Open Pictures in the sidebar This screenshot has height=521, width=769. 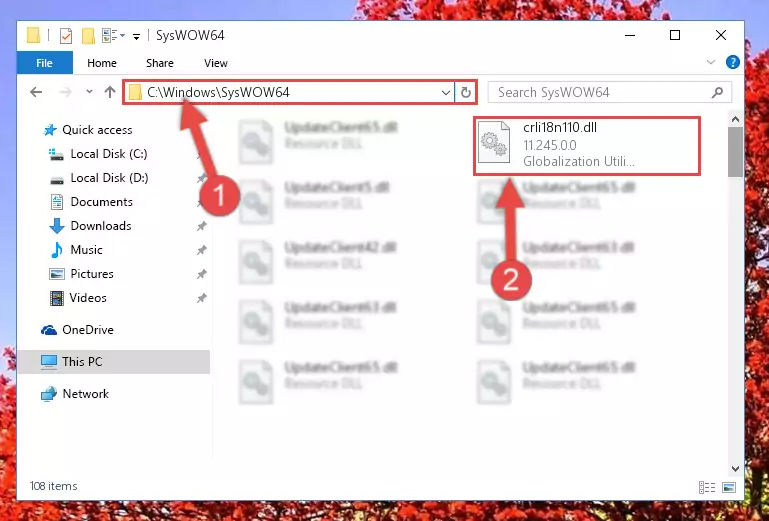pyautogui.click(x=92, y=274)
